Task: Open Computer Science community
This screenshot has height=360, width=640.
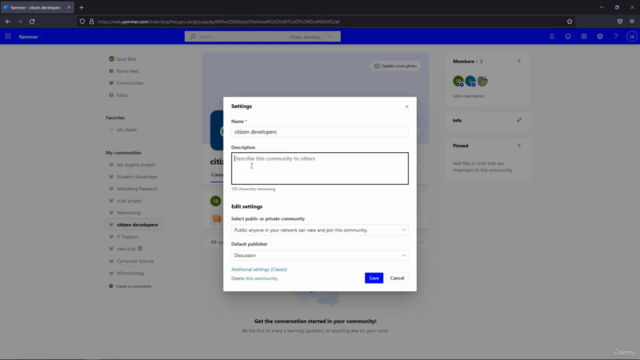Action: (x=135, y=261)
